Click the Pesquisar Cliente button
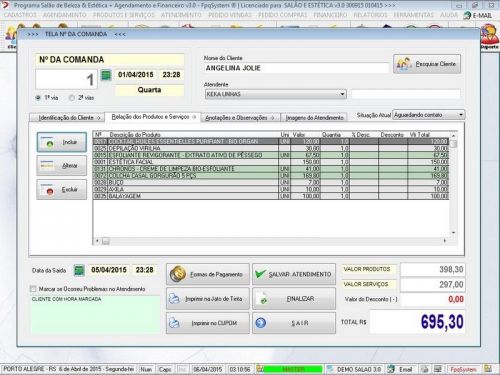 pyautogui.click(x=427, y=64)
